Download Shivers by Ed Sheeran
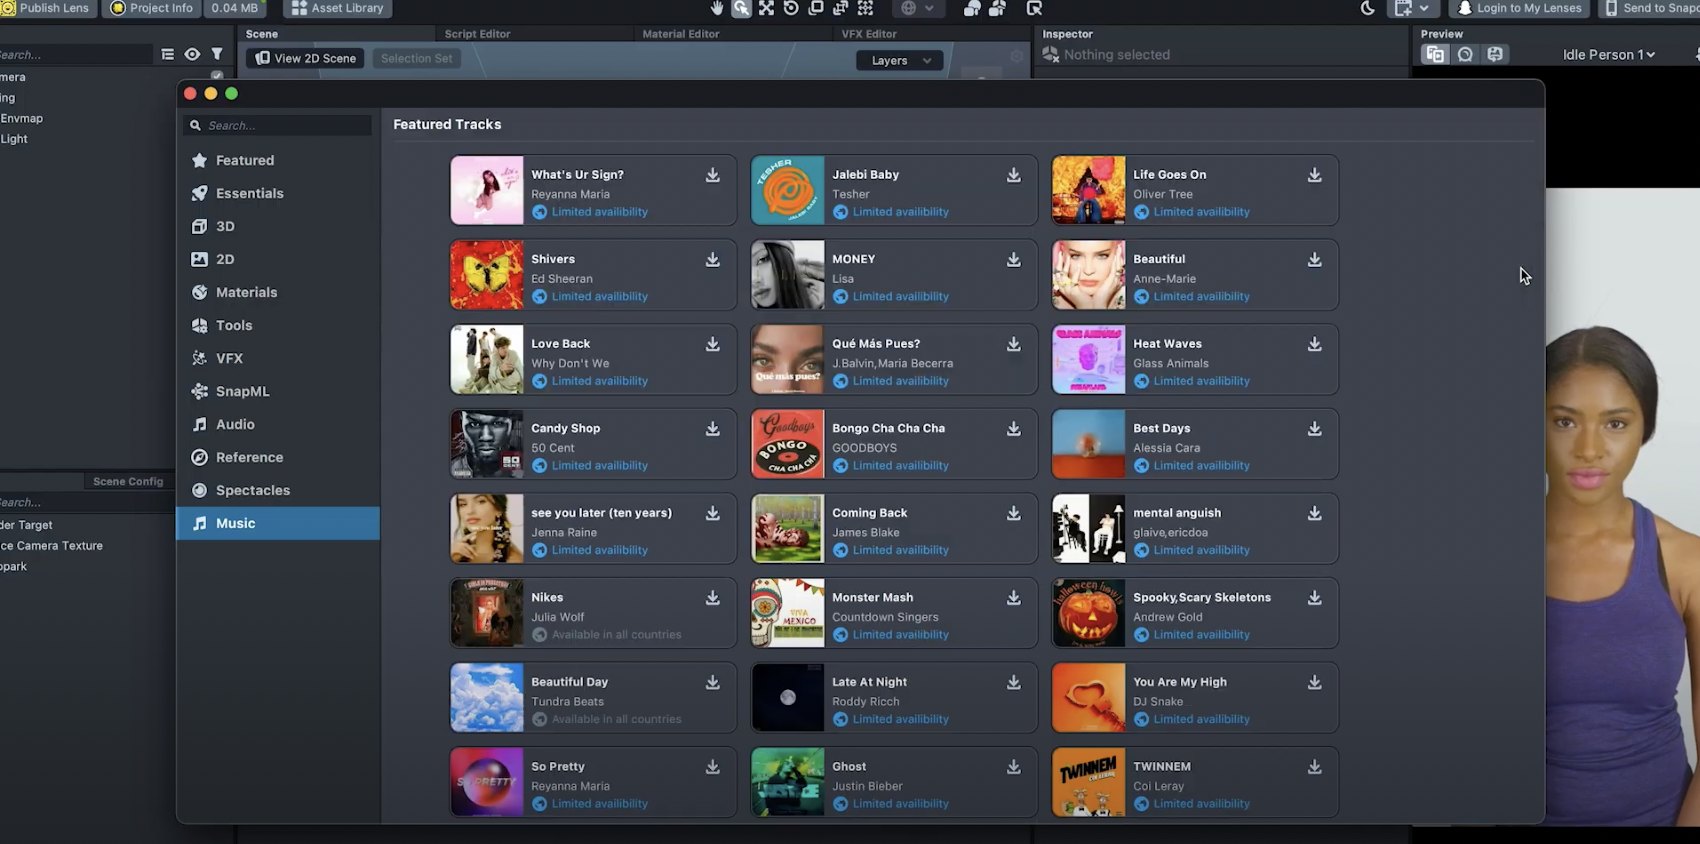Image resolution: width=1700 pixels, height=844 pixels. pos(713,259)
